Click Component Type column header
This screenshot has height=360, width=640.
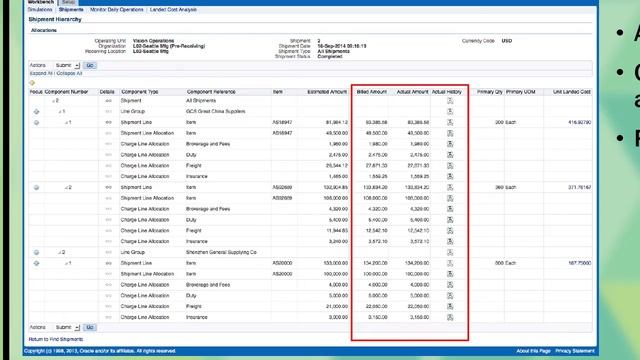(140, 92)
